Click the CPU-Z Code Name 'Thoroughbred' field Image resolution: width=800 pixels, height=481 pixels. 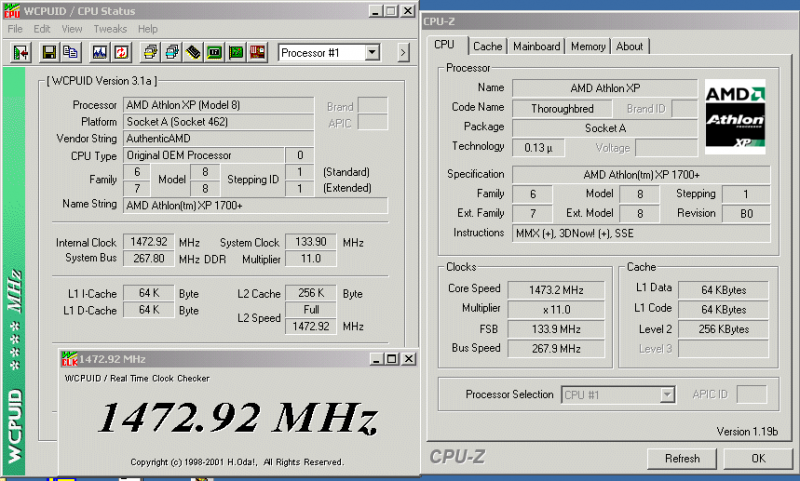pyautogui.click(x=562, y=109)
